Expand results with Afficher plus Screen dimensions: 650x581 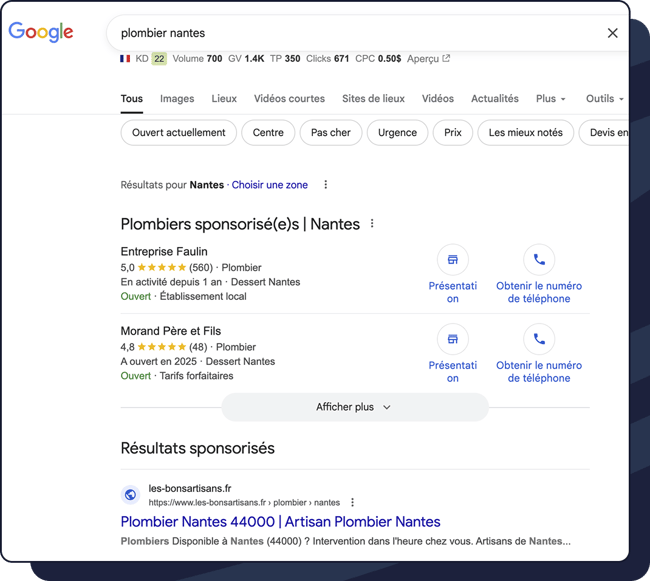(x=354, y=407)
